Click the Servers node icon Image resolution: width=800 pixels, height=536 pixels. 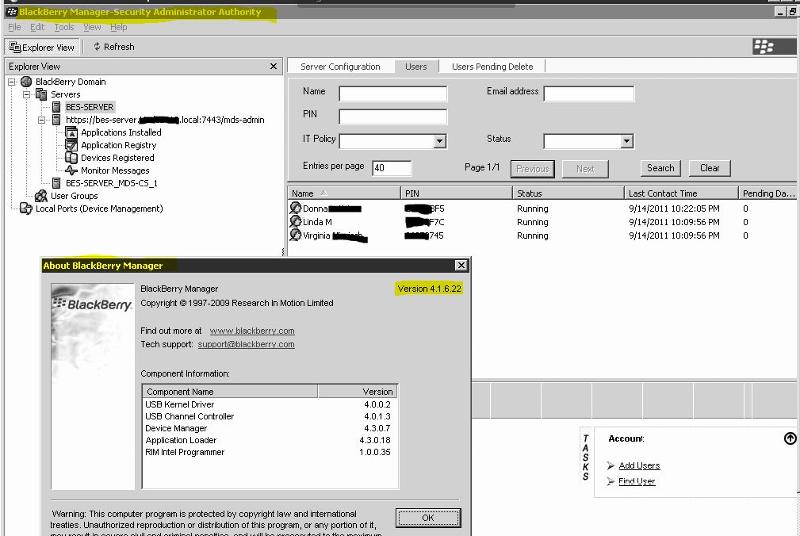tap(42, 94)
